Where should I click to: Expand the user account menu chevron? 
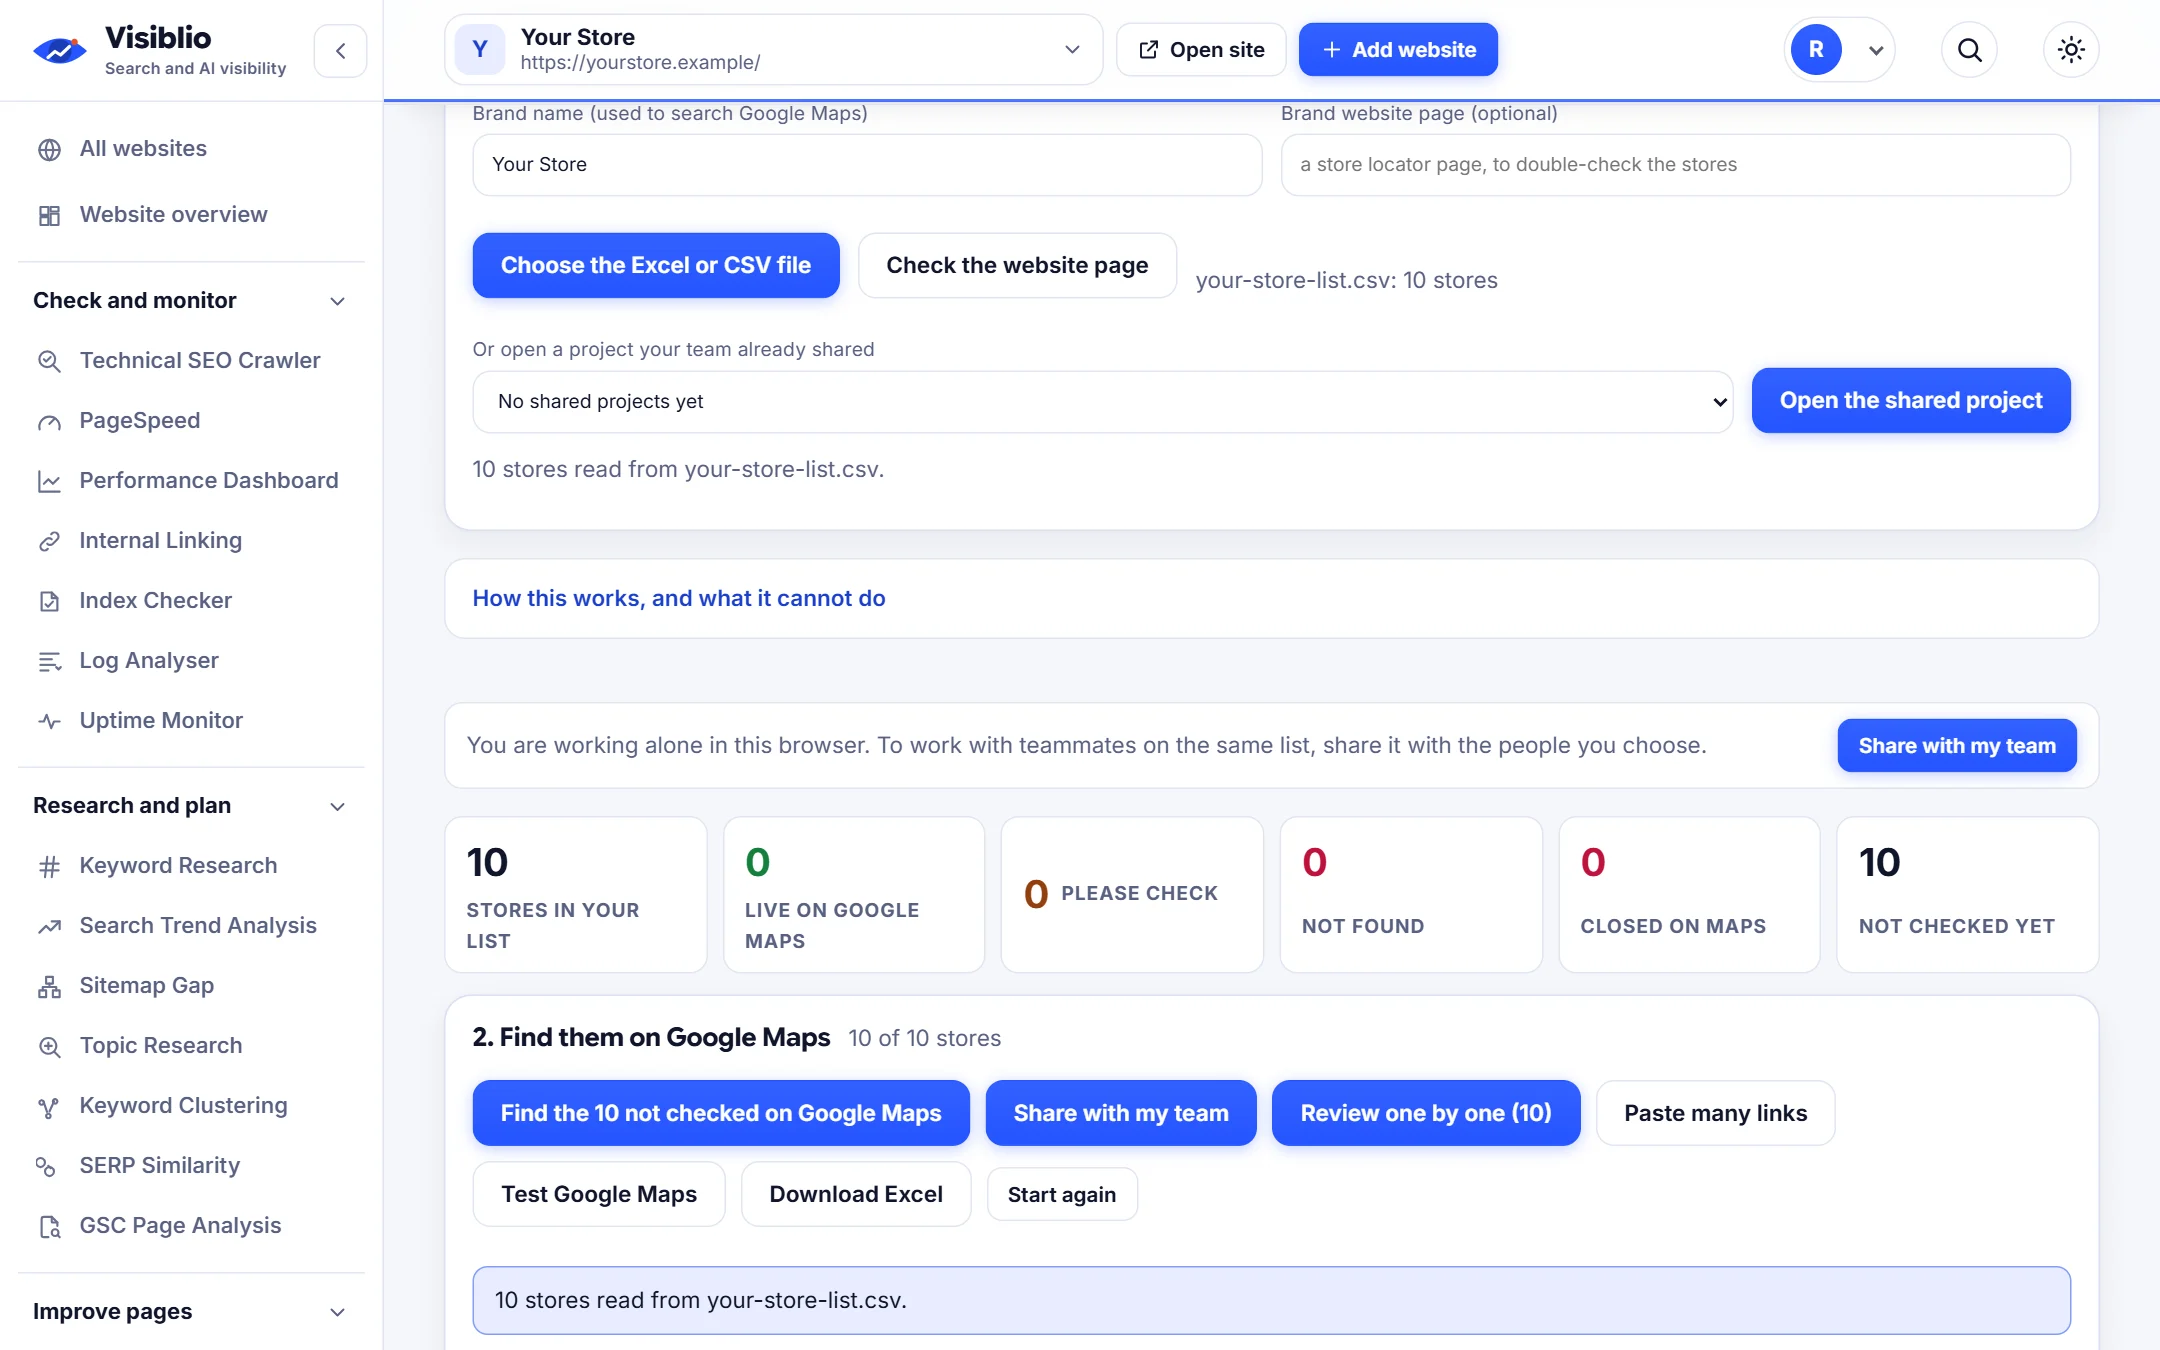point(1876,50)
